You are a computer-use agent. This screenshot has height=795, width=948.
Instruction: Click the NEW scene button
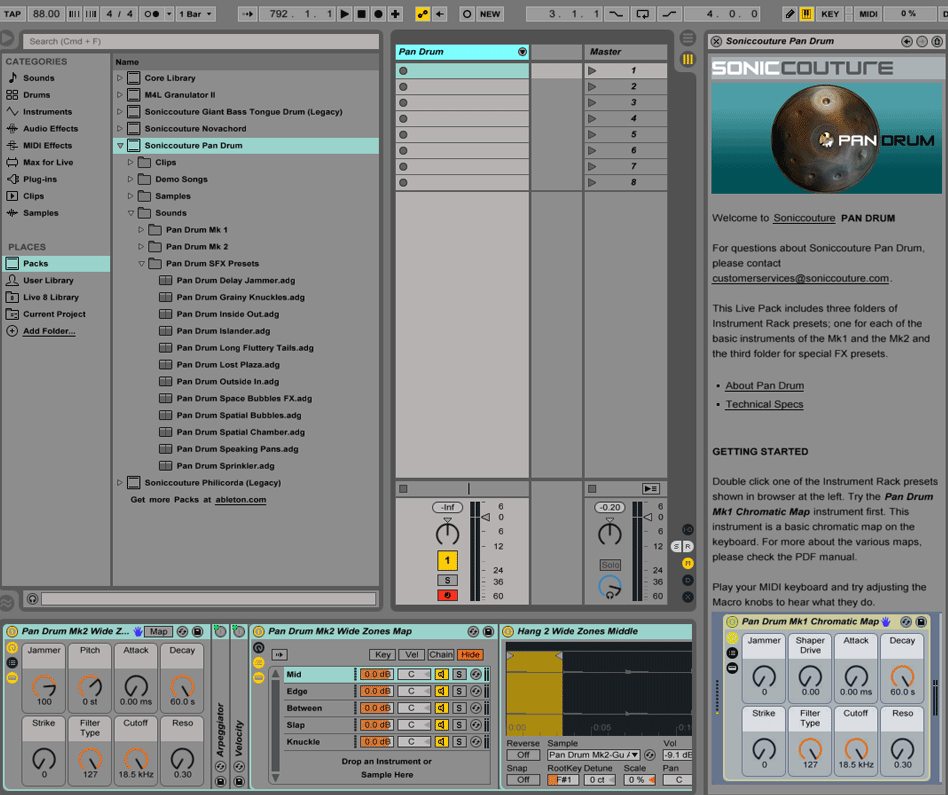(x=490, y=14)
